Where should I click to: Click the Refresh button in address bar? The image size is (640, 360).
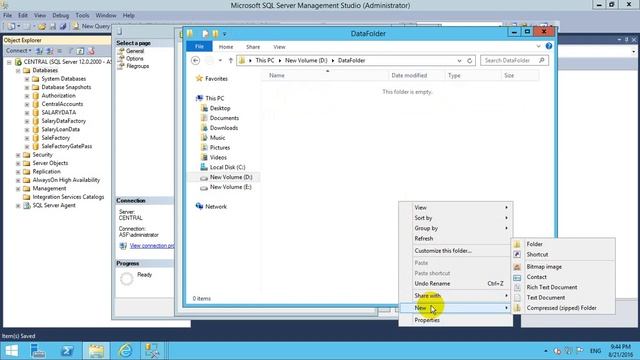click(x=470, y=60)
